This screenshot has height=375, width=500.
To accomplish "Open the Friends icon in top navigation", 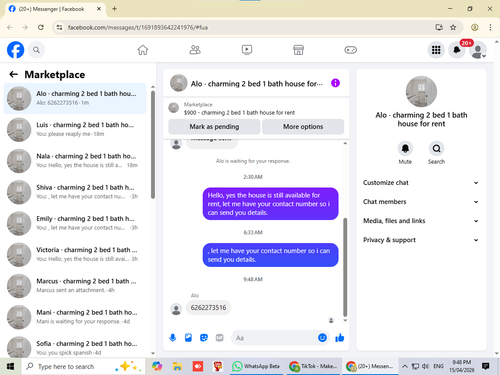I will [195, 50].
